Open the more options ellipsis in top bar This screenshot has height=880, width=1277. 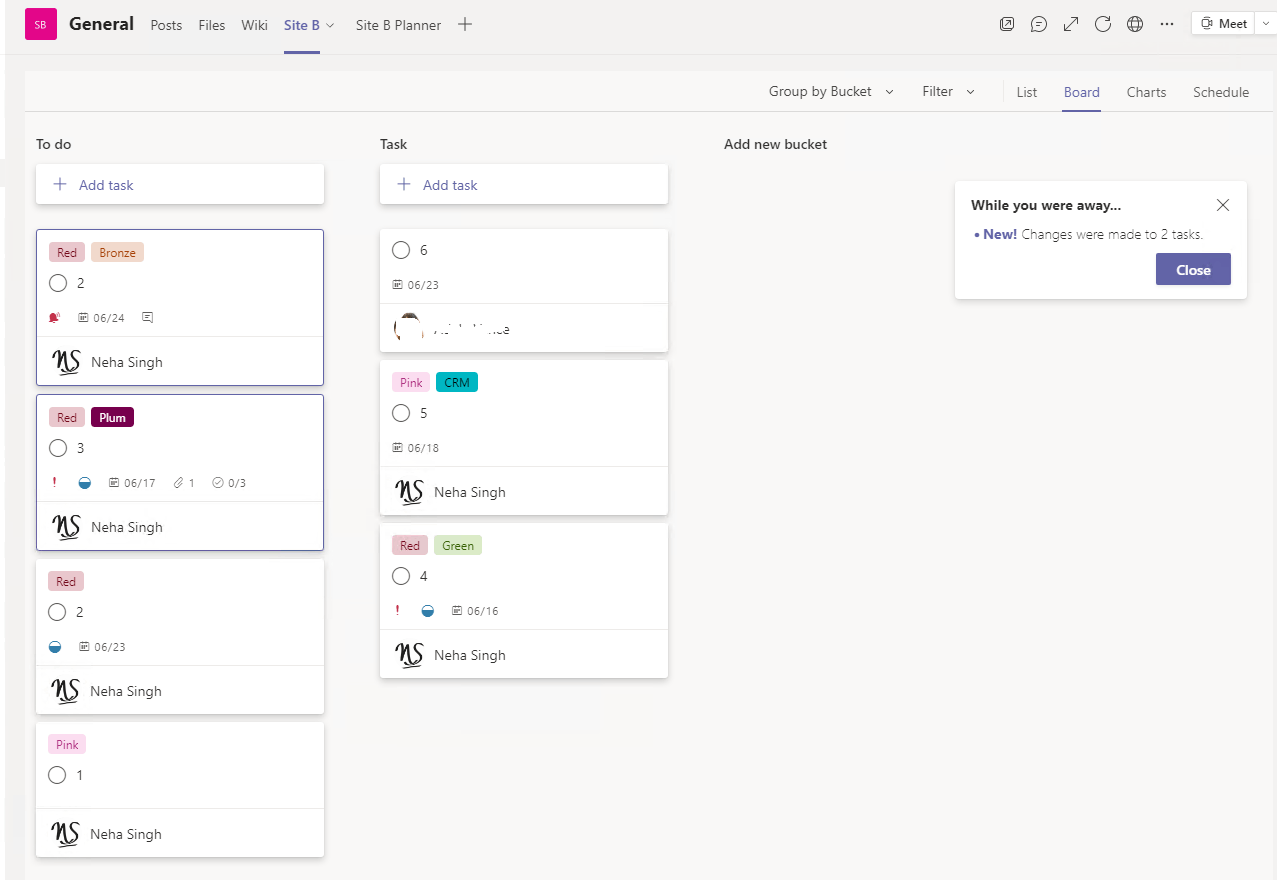coord(1167,24)
